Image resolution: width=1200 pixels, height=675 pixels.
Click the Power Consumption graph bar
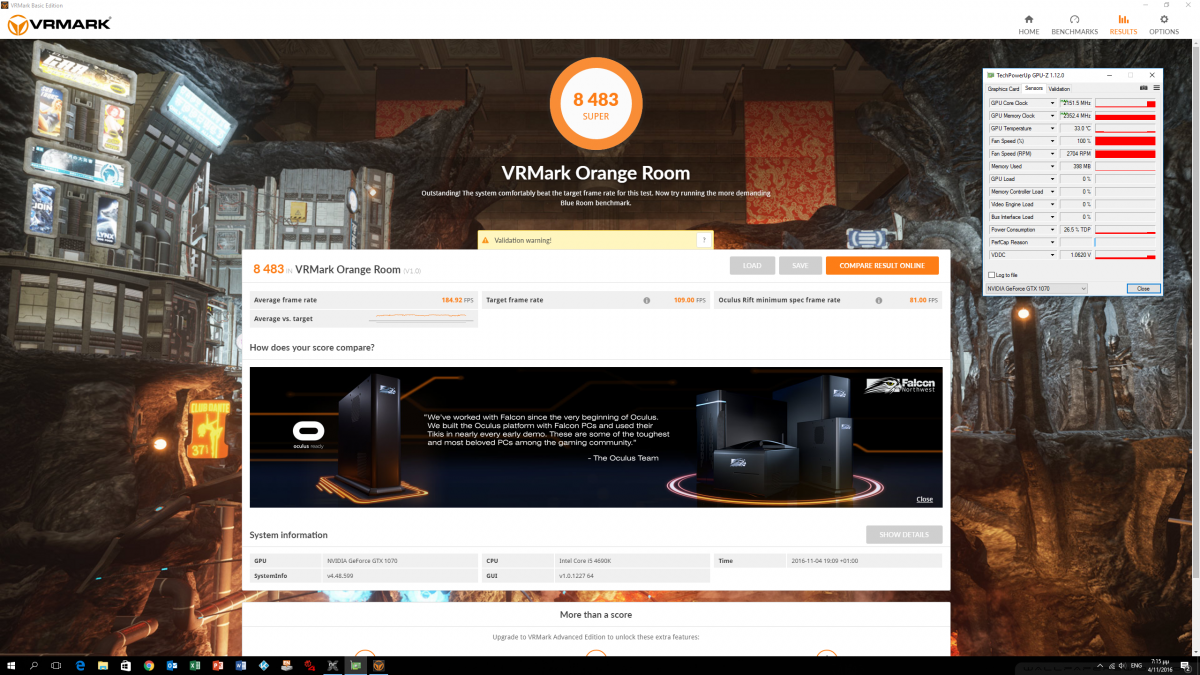1126,229
